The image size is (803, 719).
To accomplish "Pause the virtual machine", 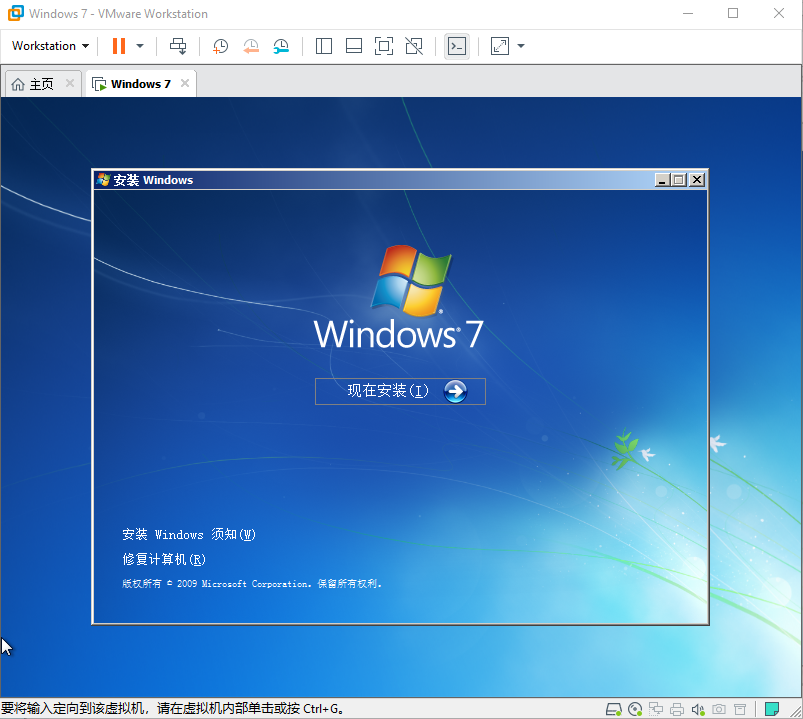I will point(119,46).
